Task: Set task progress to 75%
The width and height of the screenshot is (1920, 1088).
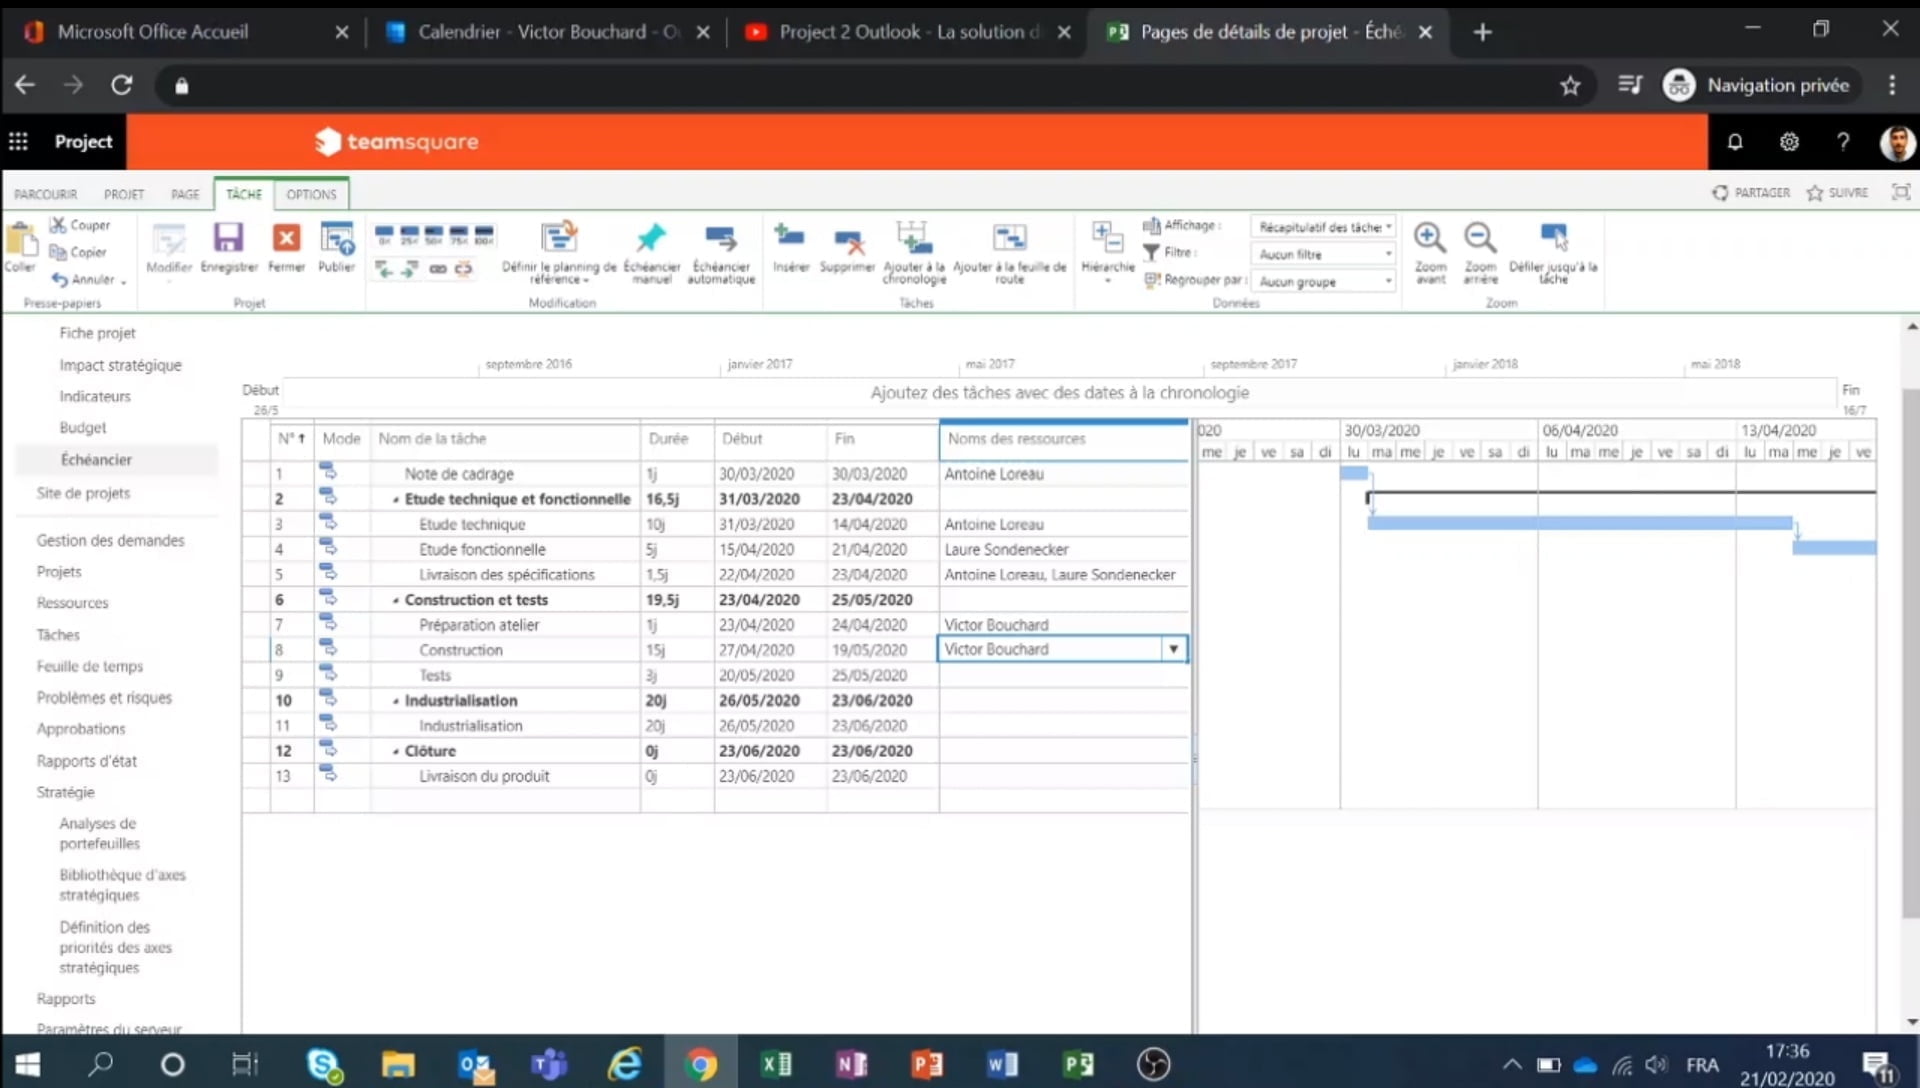Action: click(459, 235)
